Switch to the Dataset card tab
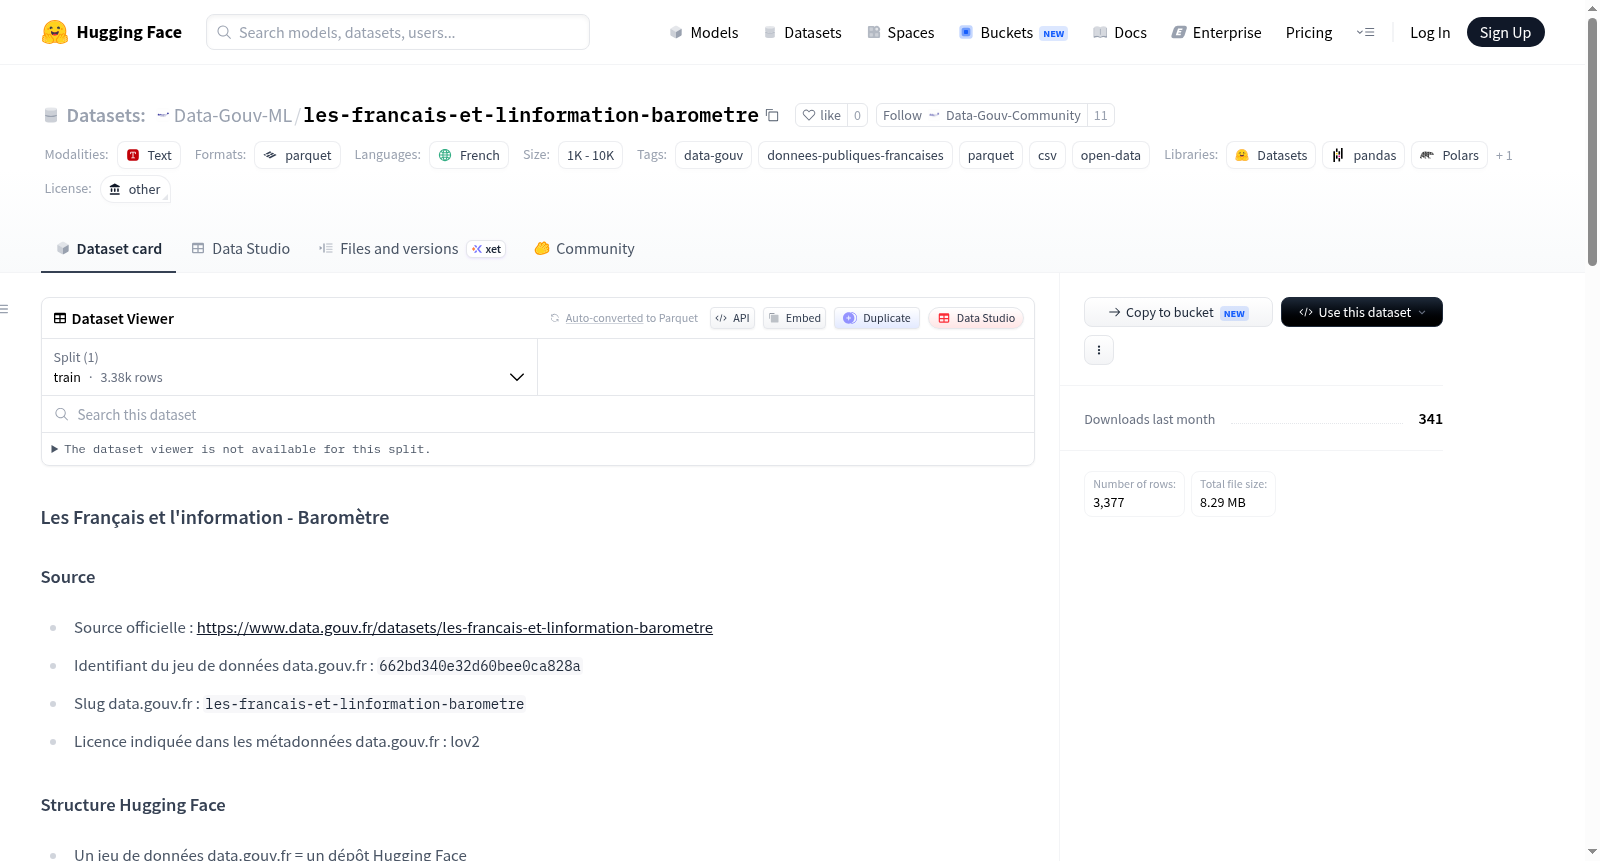Viewport: 1600px width, 861px height. pos(109,249)
